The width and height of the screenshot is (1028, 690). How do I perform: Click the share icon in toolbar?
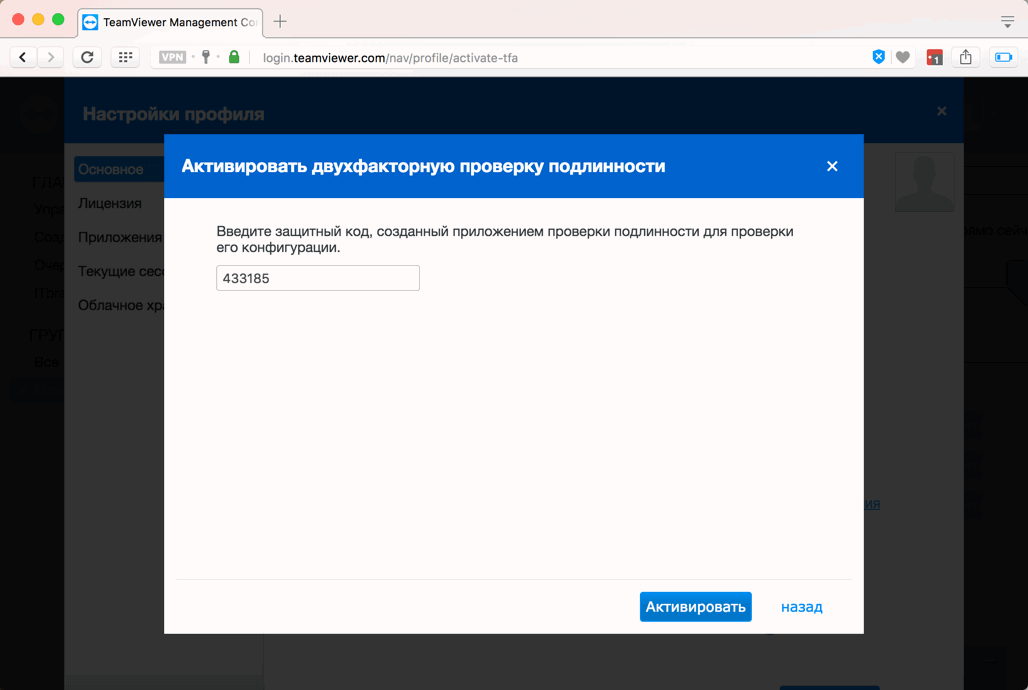[x=966, y=57]
